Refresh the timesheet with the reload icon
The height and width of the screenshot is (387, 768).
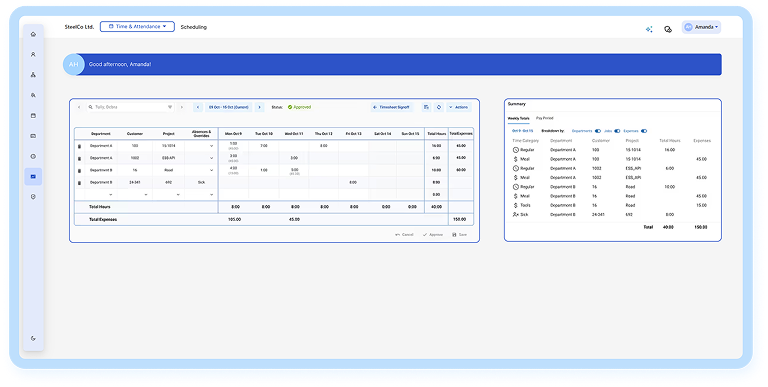point(439,107)
